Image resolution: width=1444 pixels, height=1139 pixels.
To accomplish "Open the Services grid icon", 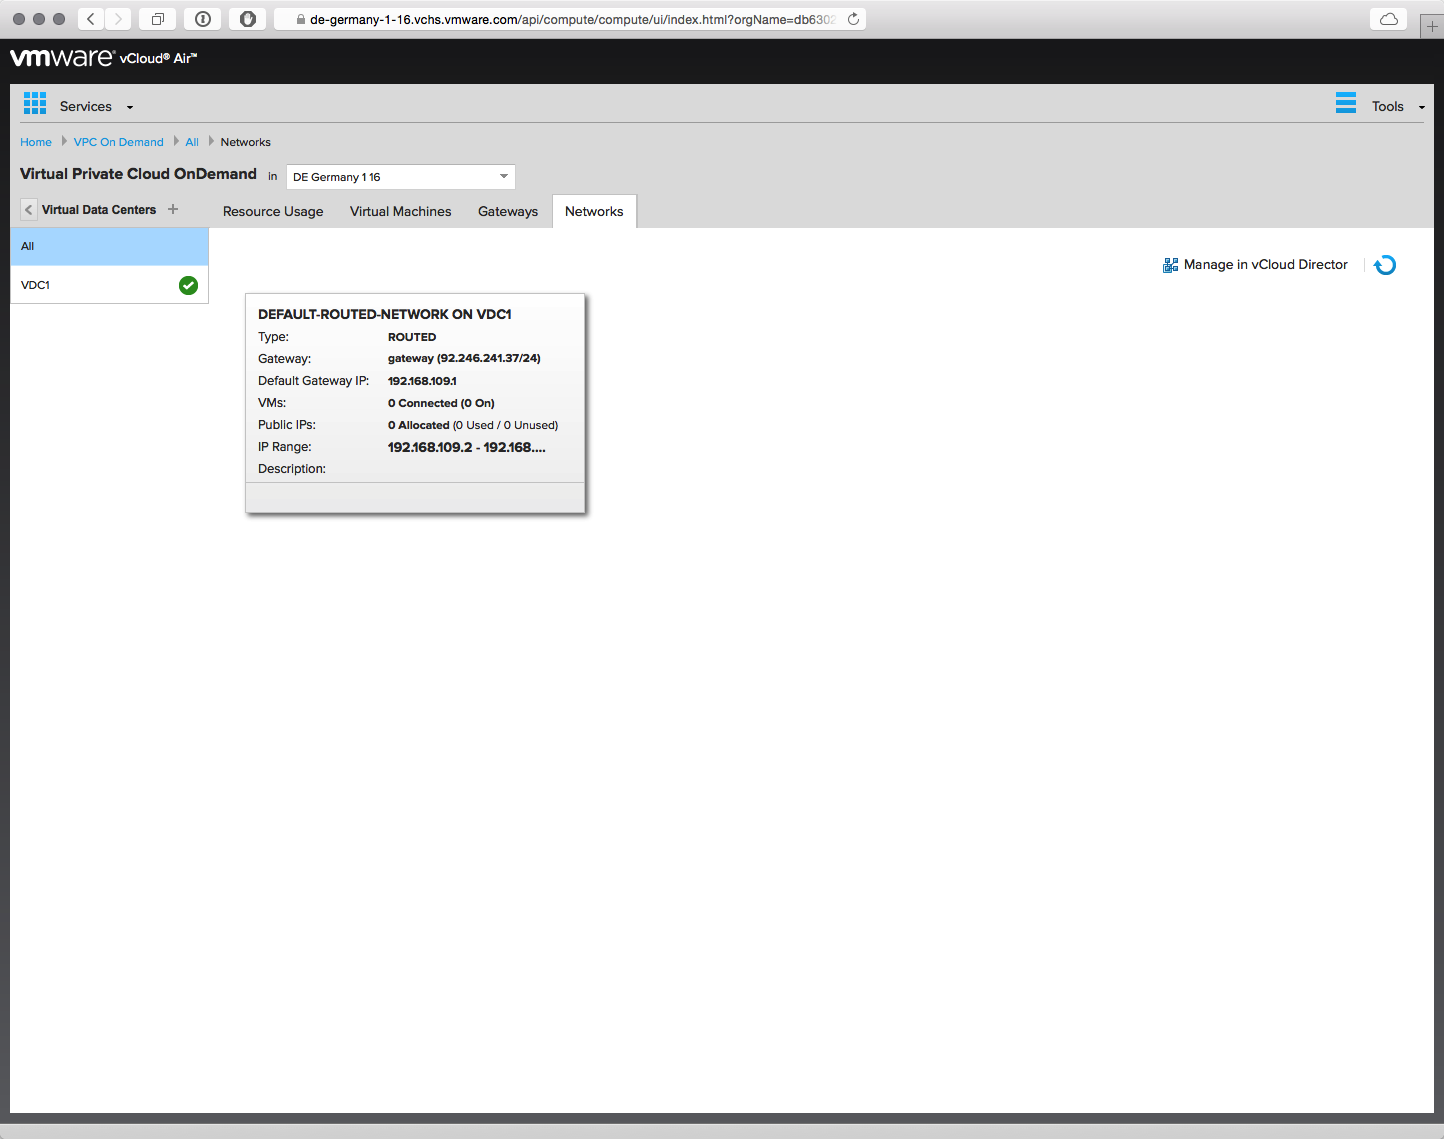I will (35, 103).
